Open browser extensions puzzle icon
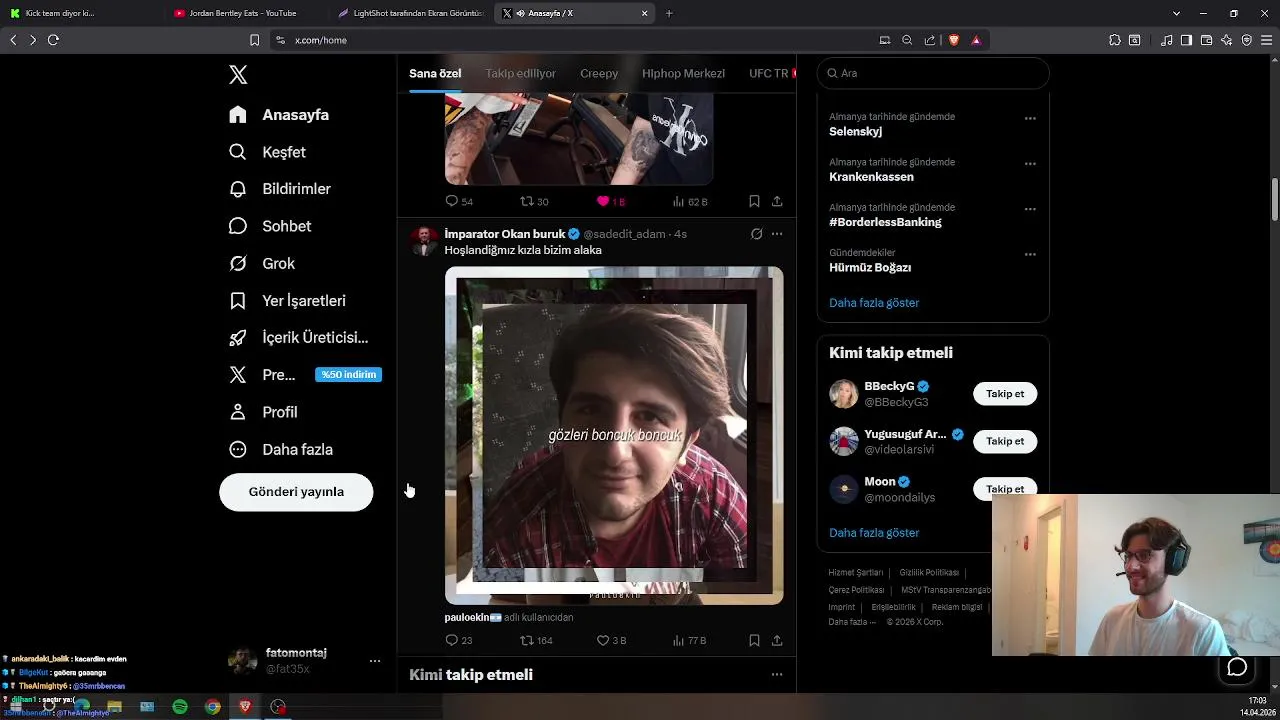 (1115, 40)
